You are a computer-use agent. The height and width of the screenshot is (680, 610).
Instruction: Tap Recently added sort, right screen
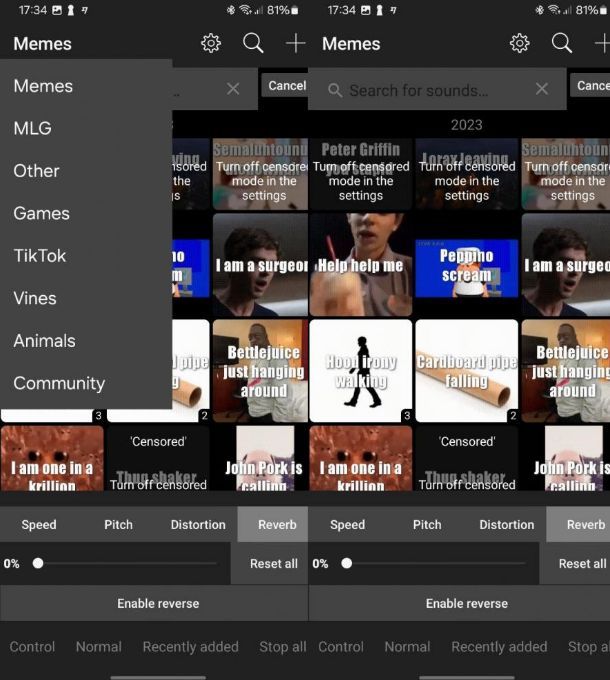click(x=499, y=647)
